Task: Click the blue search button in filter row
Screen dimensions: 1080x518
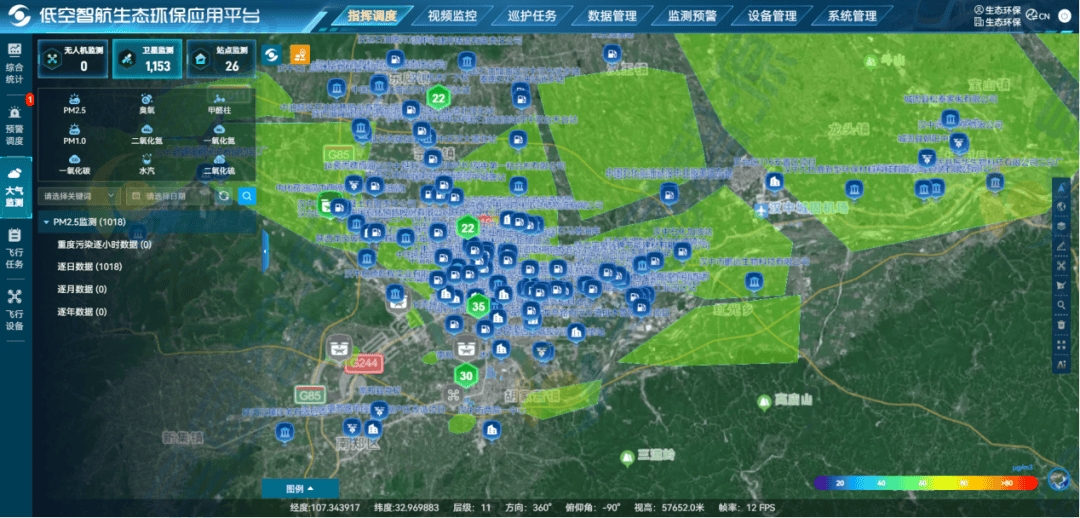Action: [247, 196]
